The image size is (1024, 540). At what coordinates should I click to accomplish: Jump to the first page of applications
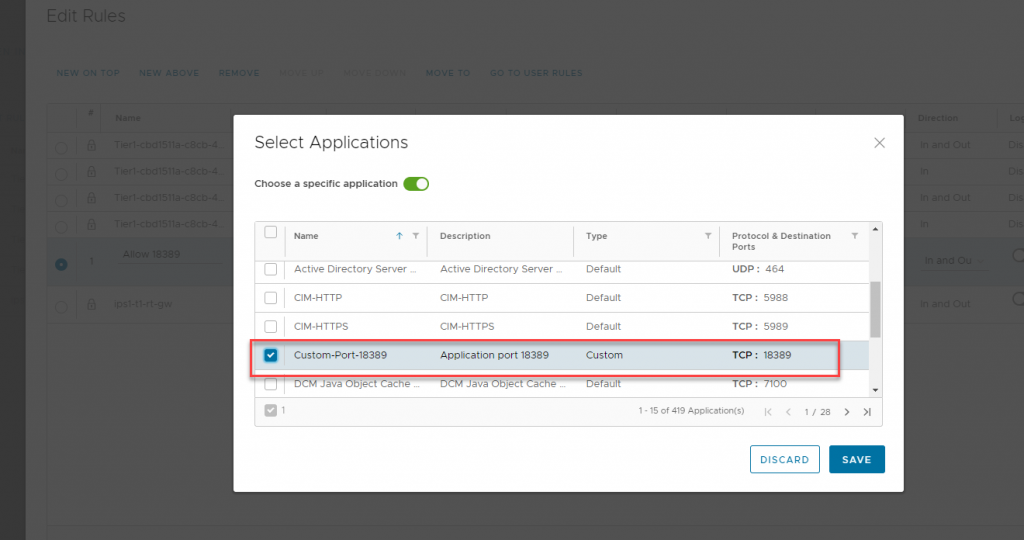pos(768,412)
